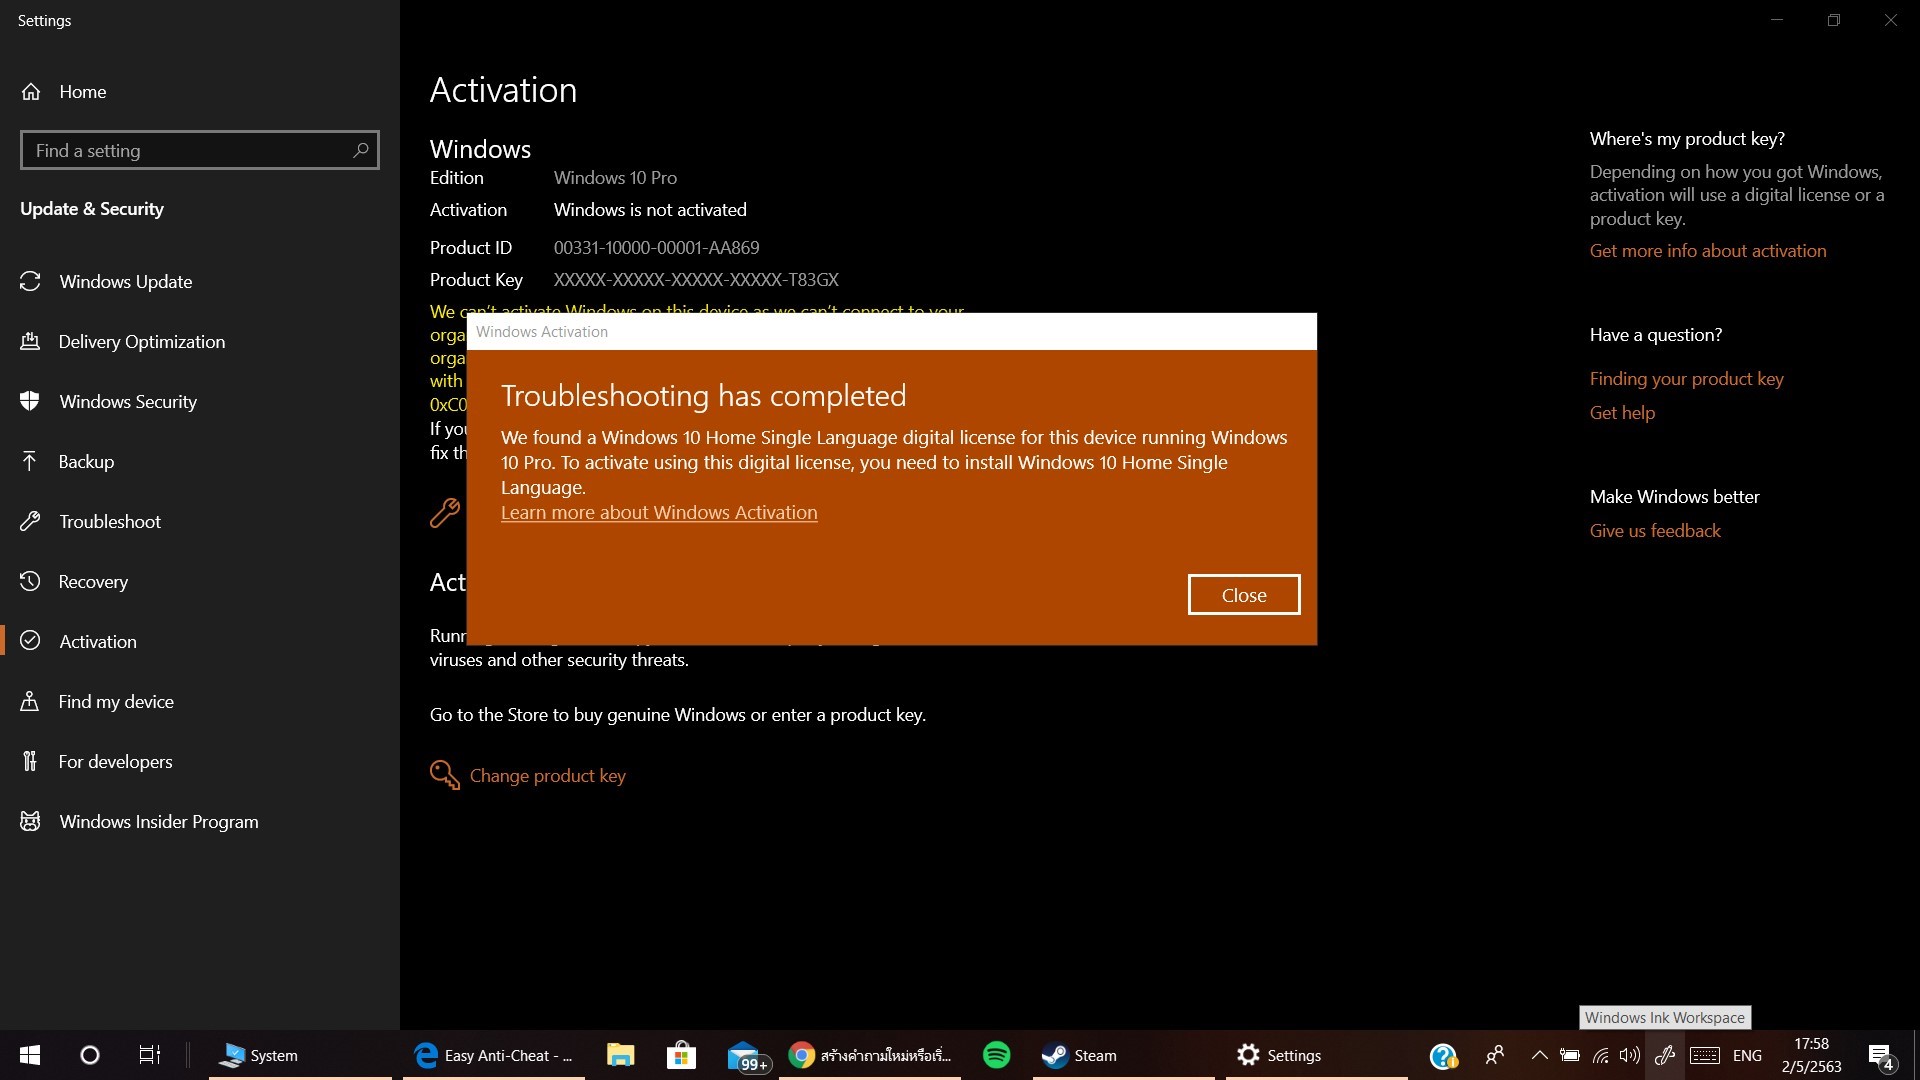This screenshot has height=1080, width=1920.
Task: Open Windows Ink Workspace
Action: (1665, 1055)
